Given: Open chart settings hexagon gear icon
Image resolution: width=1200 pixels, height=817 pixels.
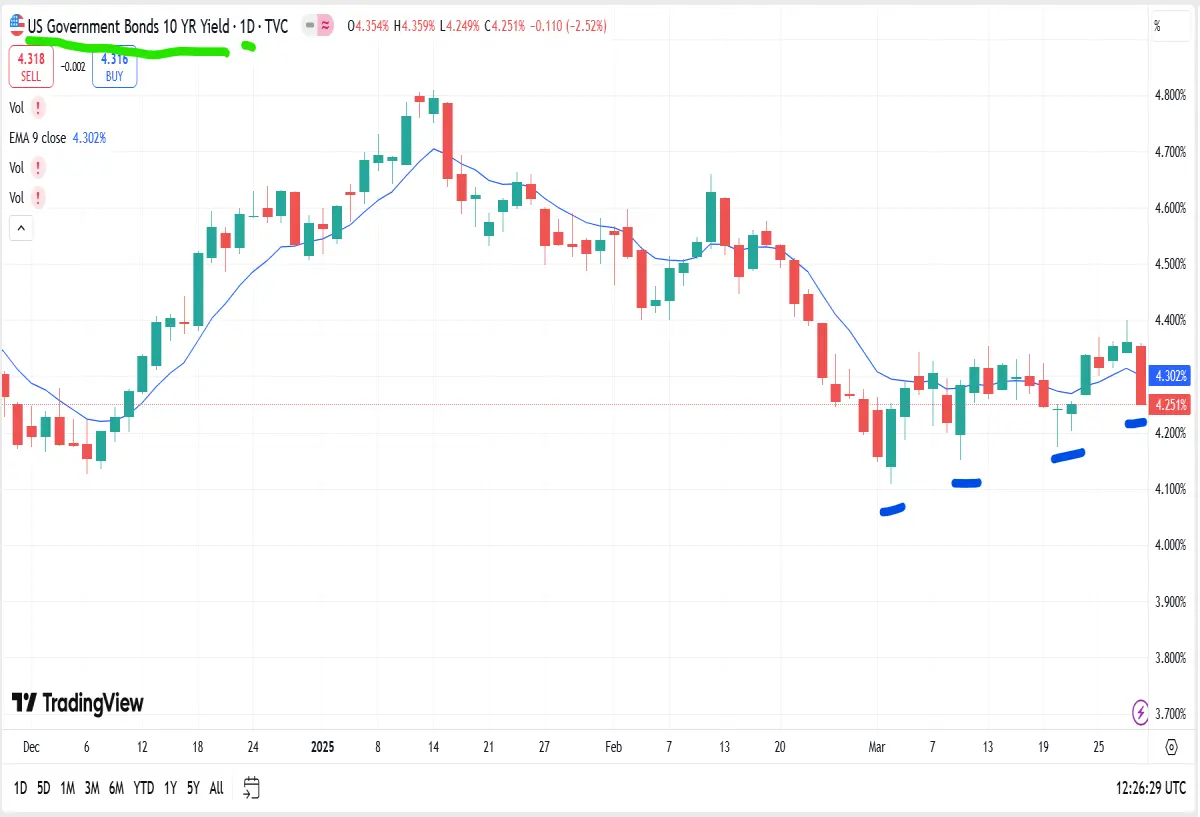Looking at the screenshot, I should (1171, 747).
